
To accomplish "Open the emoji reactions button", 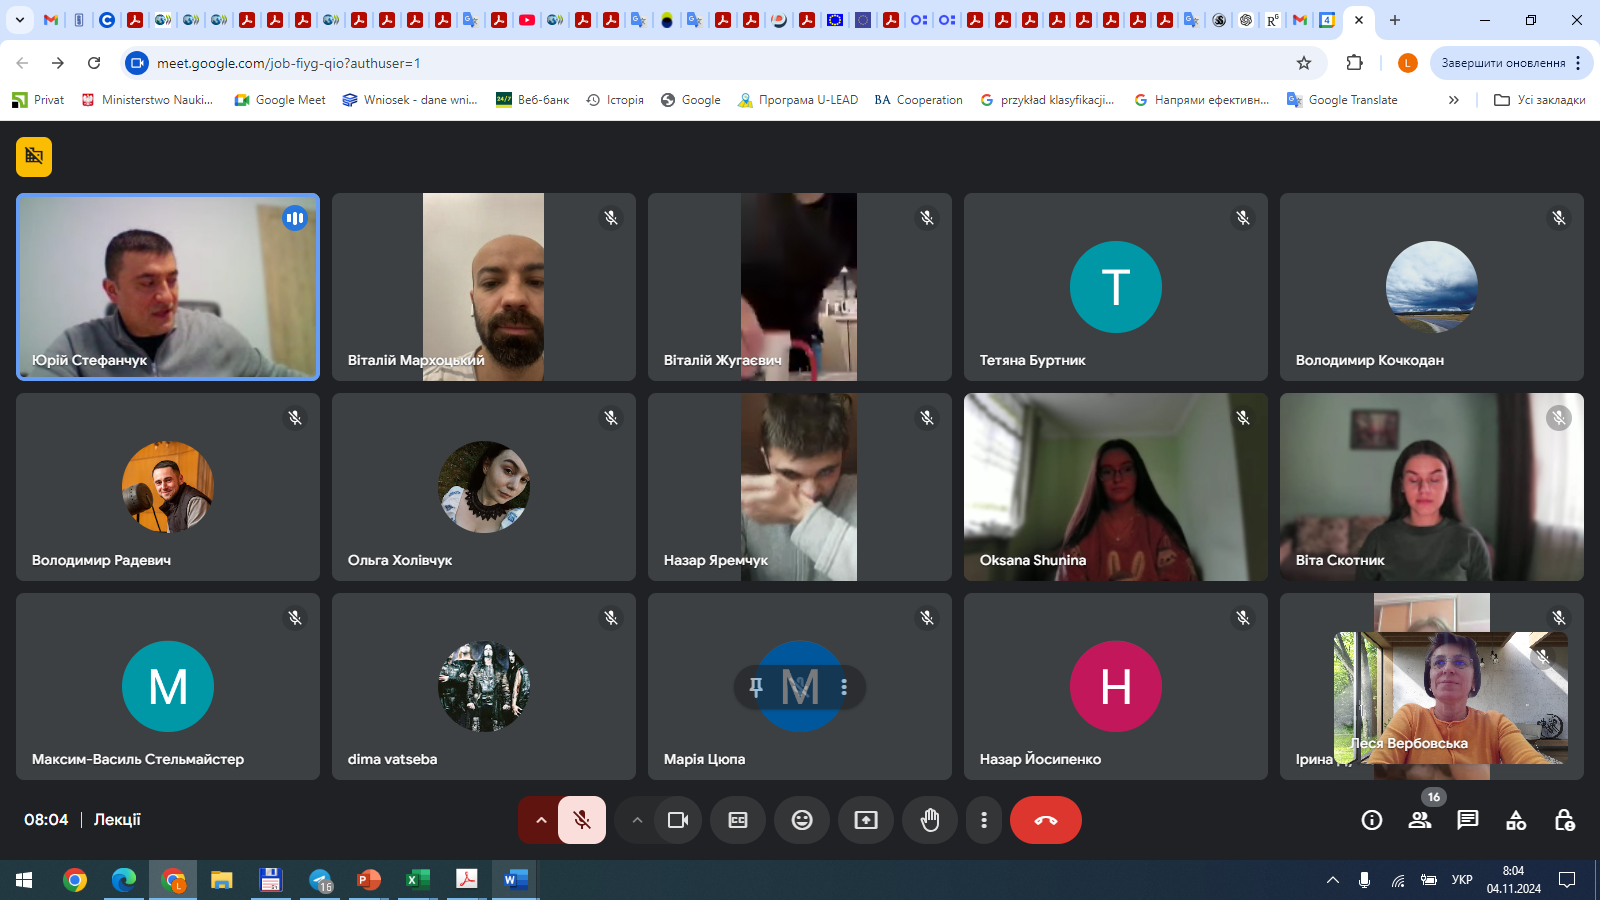I will click(x=802, y=820).
